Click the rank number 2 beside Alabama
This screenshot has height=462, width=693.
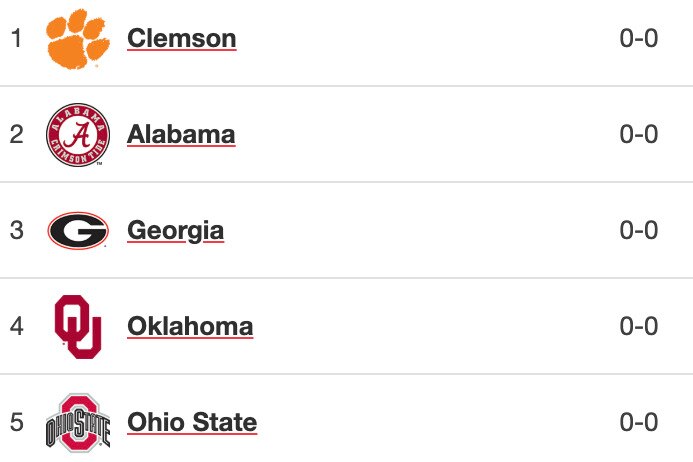[16, 134]
